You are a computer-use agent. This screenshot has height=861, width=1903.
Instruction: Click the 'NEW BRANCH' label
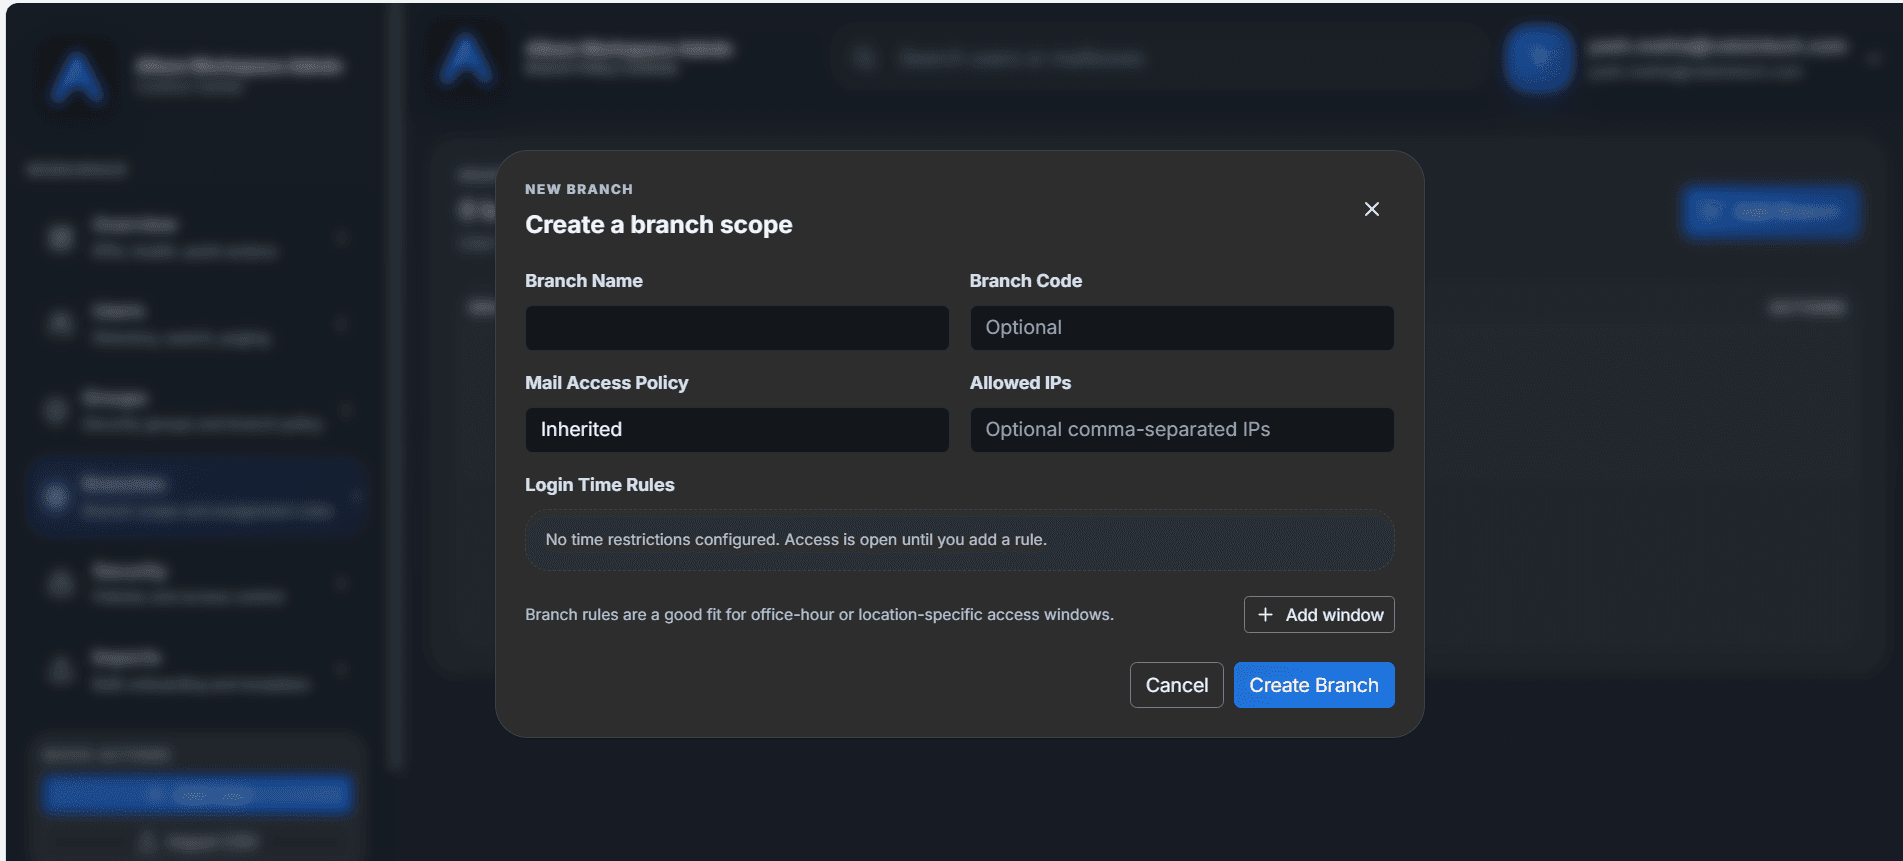[x=579, y=189]
